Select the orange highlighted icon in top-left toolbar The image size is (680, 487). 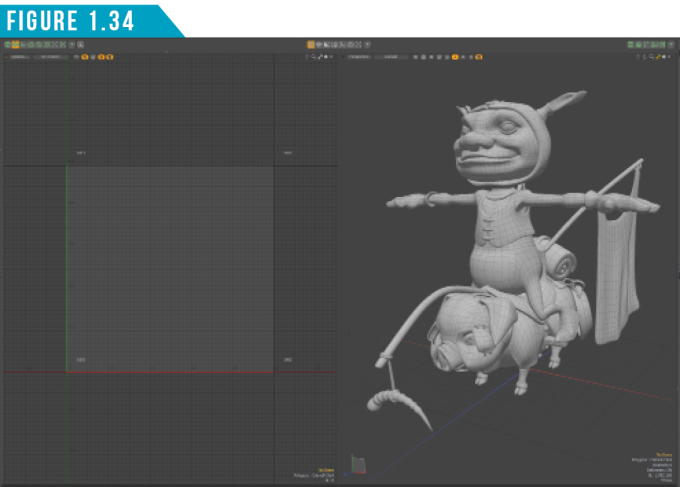16,45
